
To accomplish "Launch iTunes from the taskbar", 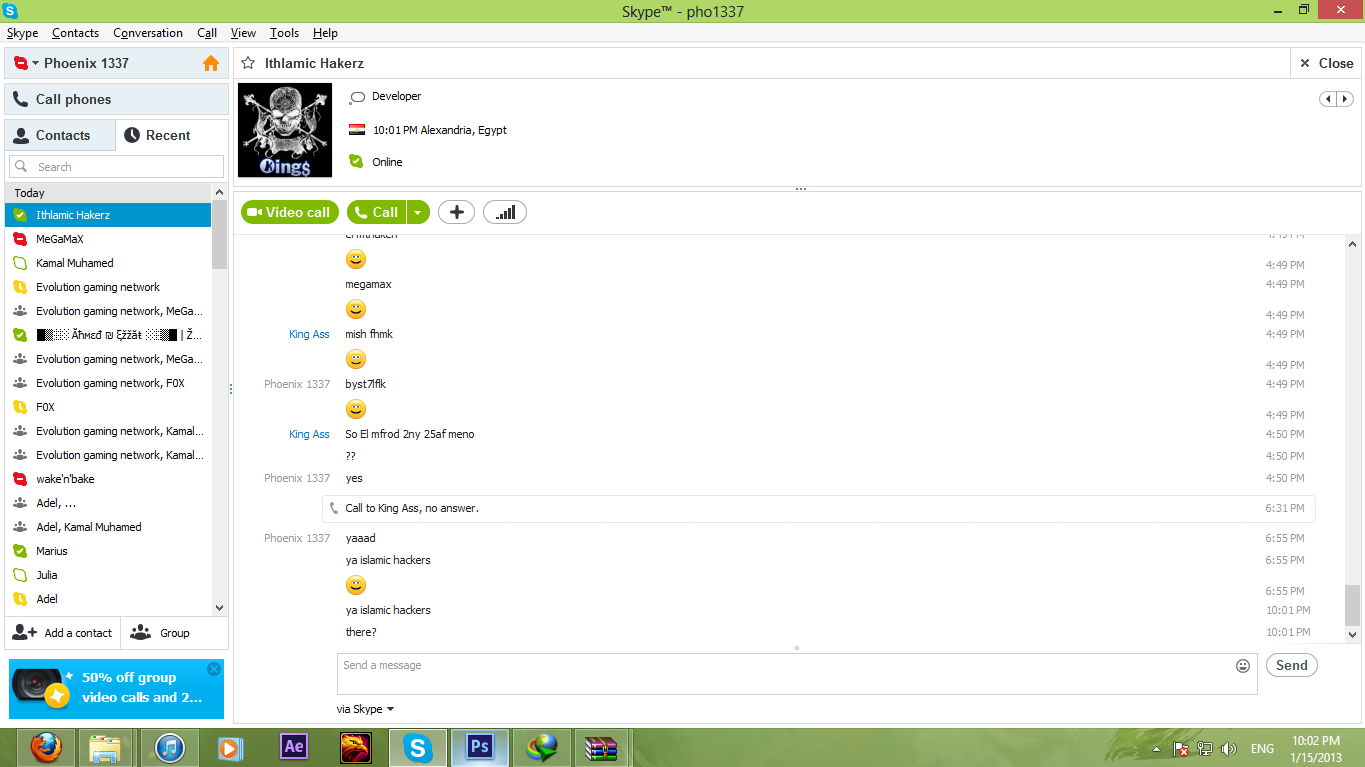I will pos(170,748).
